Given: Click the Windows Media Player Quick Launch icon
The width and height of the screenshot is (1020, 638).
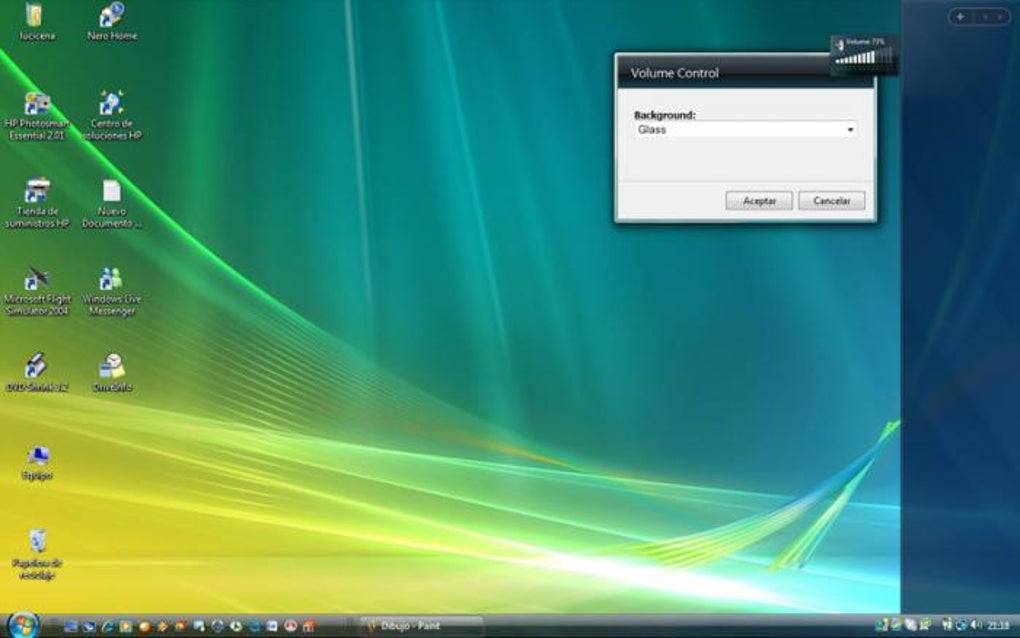Looking at the screenshot, I should tap(126, 626).
